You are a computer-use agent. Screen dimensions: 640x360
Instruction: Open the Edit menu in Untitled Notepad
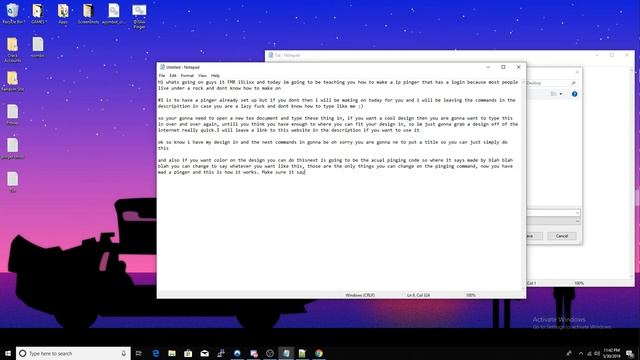pyautogui.click(x=173, y=76)
